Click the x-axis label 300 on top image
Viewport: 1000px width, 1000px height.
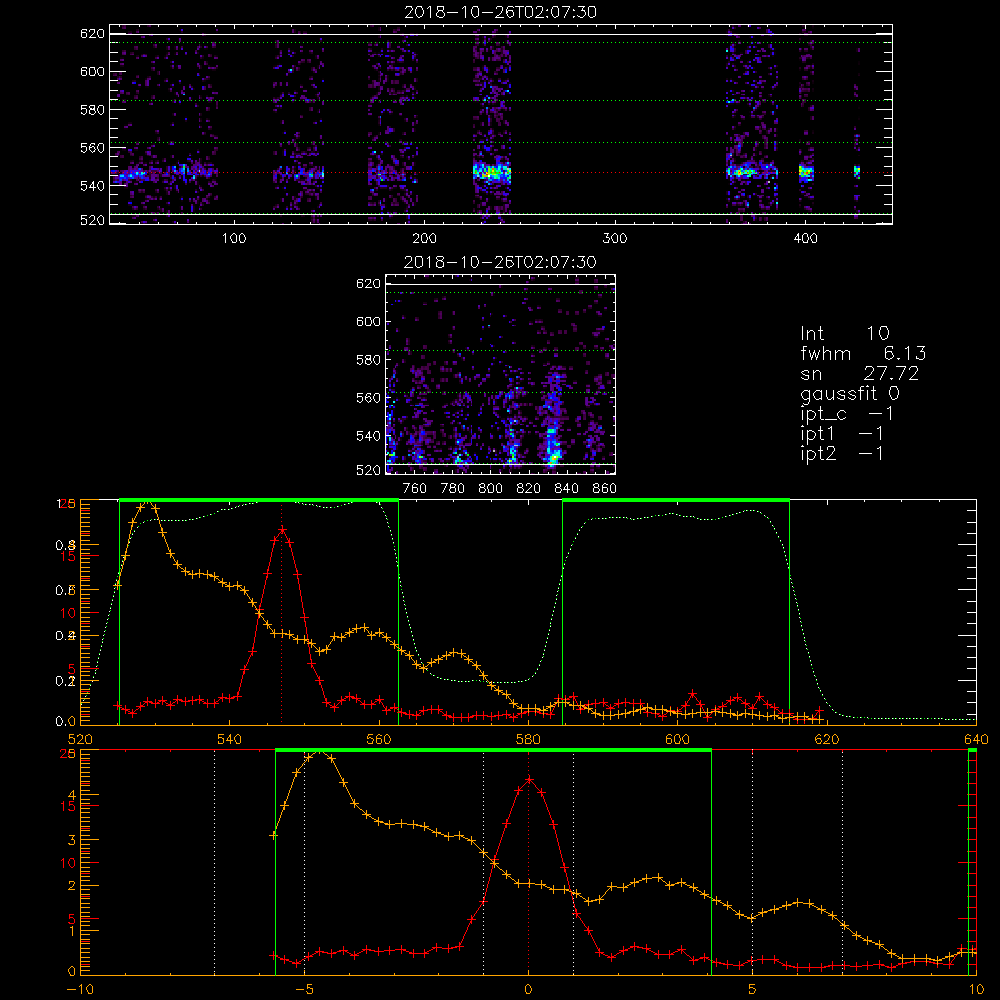pos(615,239)
